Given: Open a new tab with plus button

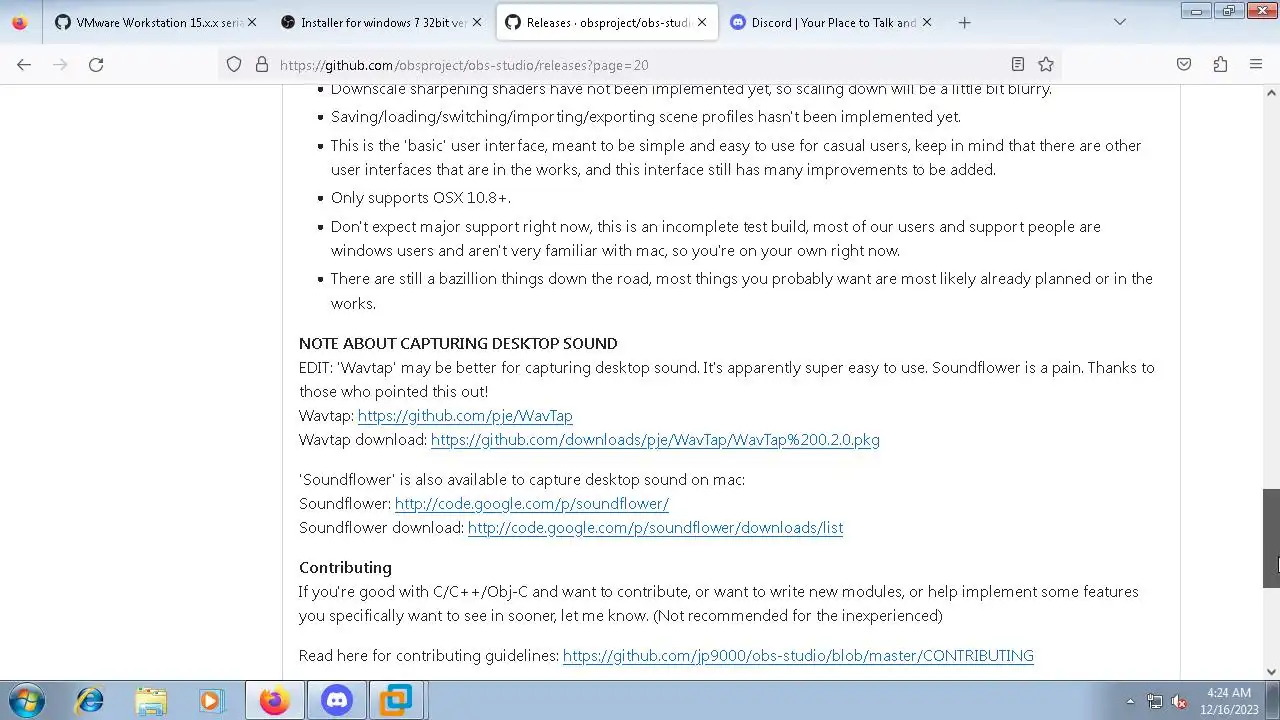Looking at the screenshot, I should [964, 22].
